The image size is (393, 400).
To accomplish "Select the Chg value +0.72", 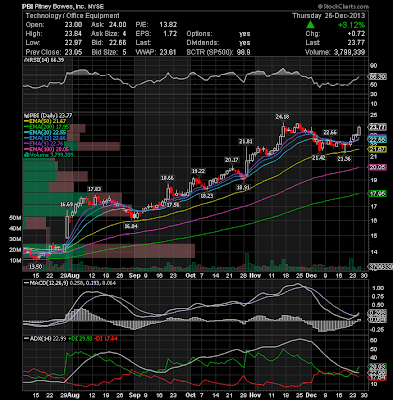I will coord(356,34).
